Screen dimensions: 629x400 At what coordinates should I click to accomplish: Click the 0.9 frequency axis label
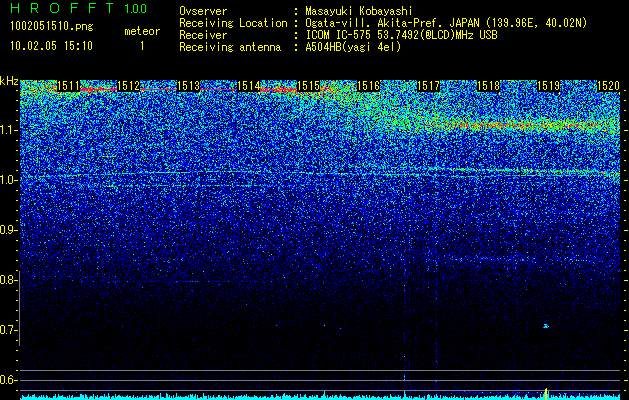[x=9, y=230]
